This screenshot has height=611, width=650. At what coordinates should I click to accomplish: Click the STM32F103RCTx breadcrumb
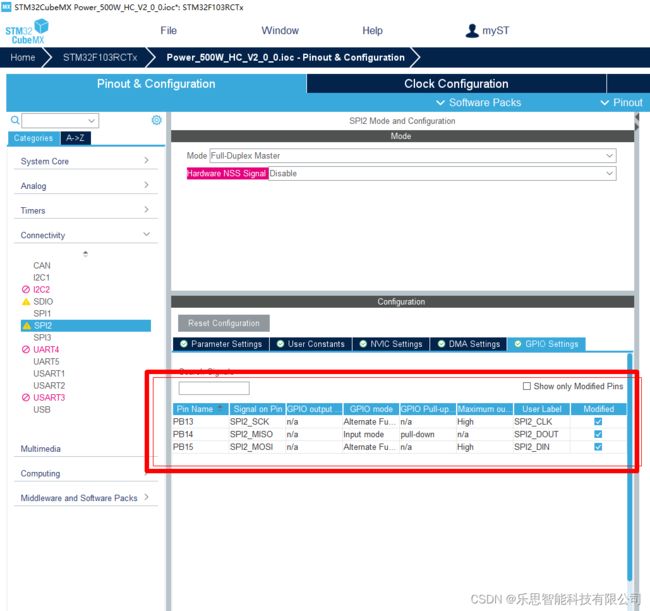tap(100, 57)
